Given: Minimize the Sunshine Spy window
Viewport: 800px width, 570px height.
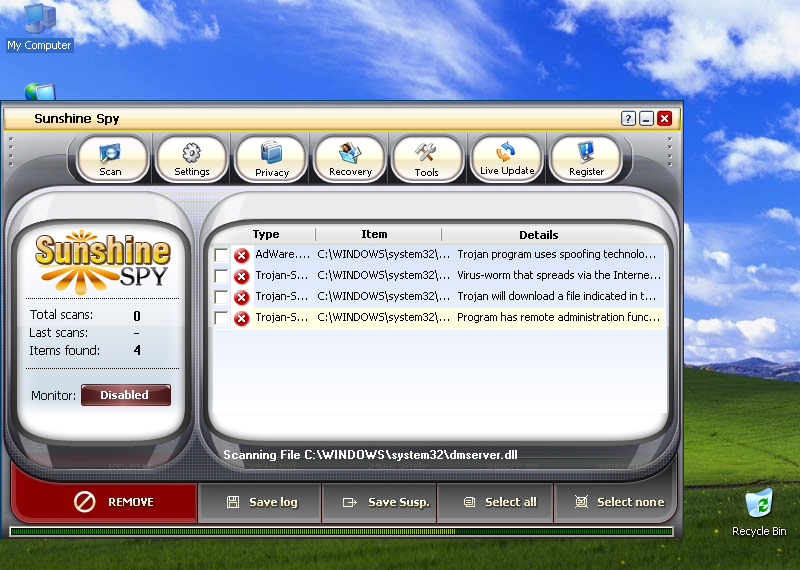Looking at the screenshot, I should click(646, 119).
